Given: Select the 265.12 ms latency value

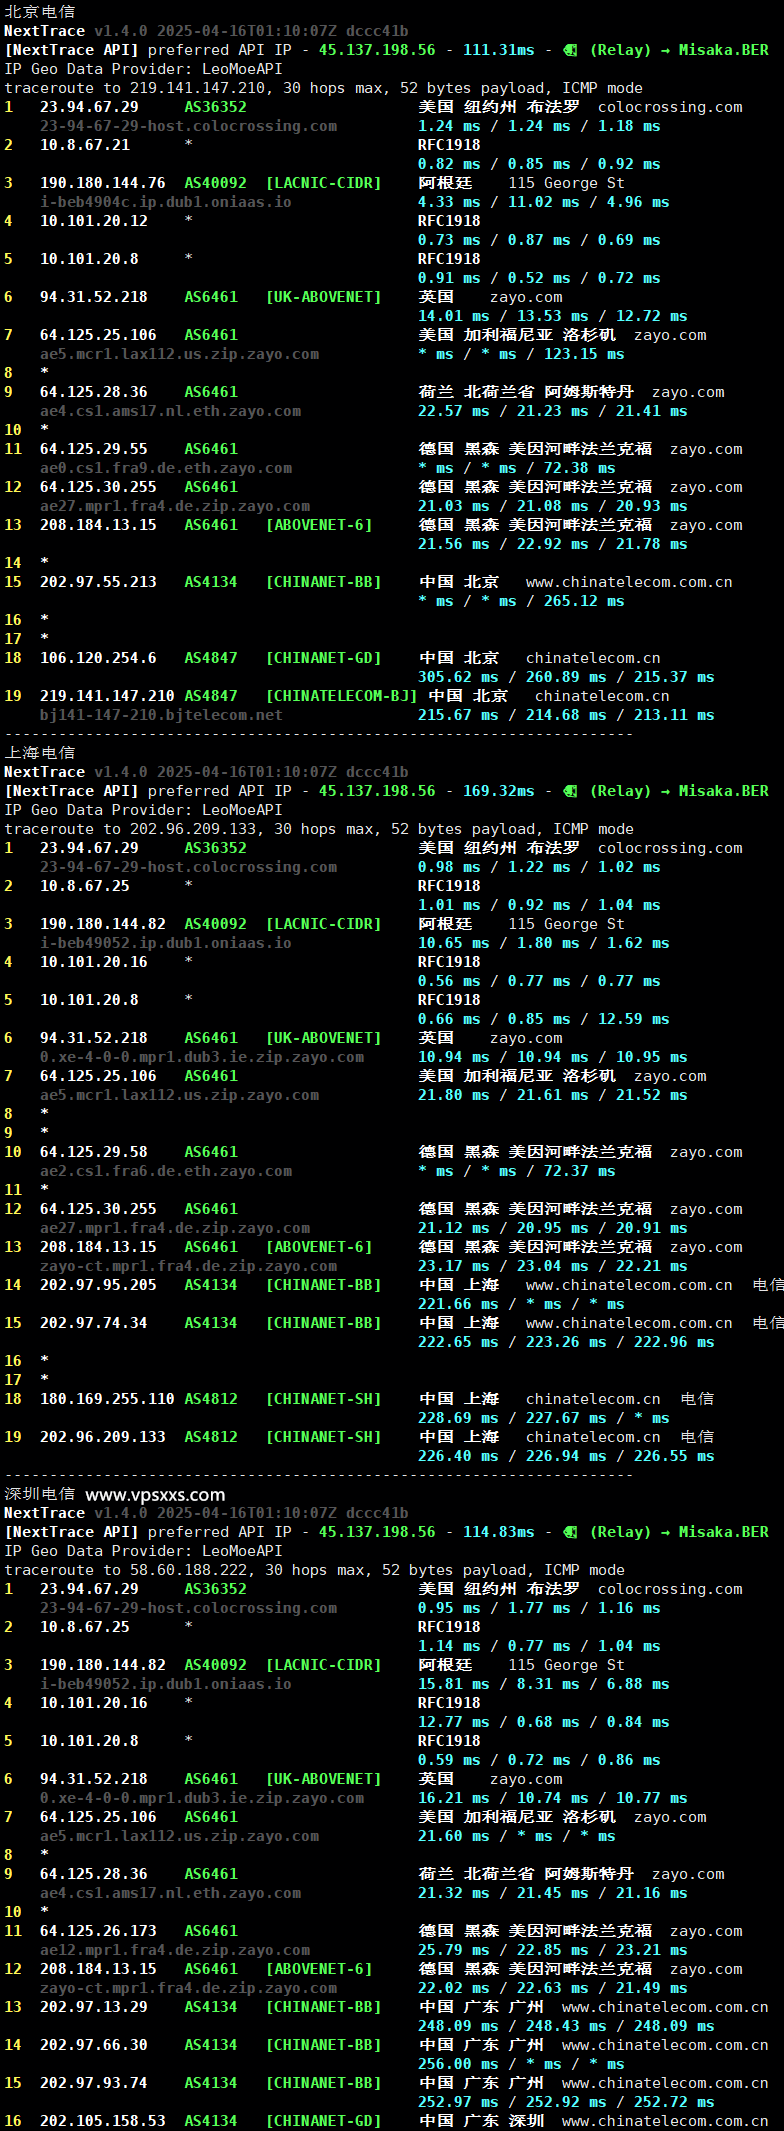Looking at the screenshot, I should click(584, 601).
